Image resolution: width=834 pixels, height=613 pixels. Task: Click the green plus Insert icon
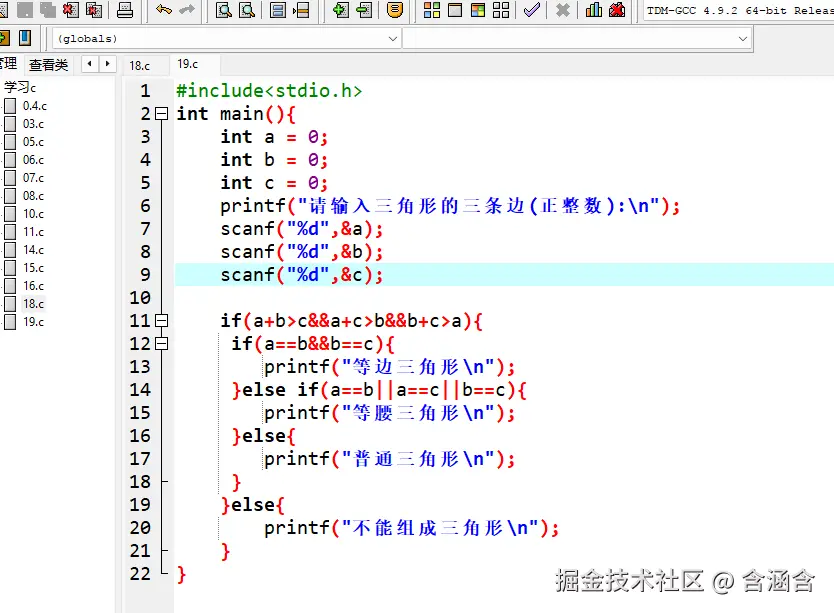point(340,10)
